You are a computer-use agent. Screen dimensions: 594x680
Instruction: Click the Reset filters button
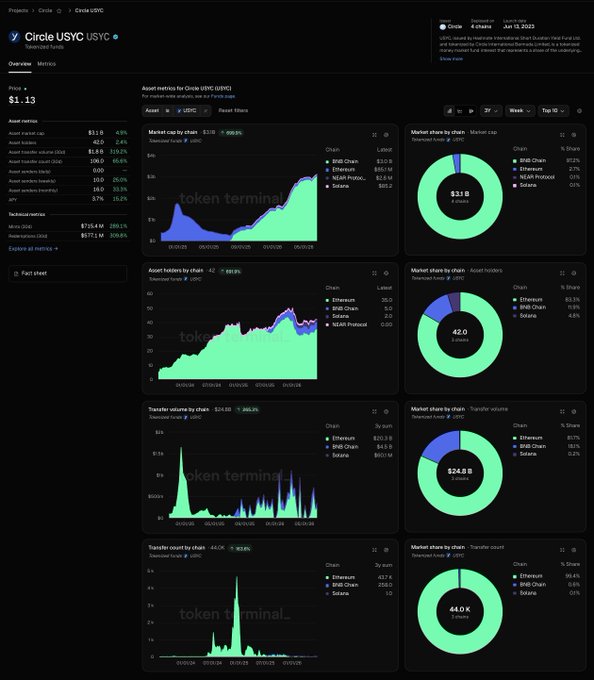[x=233, y=111]
